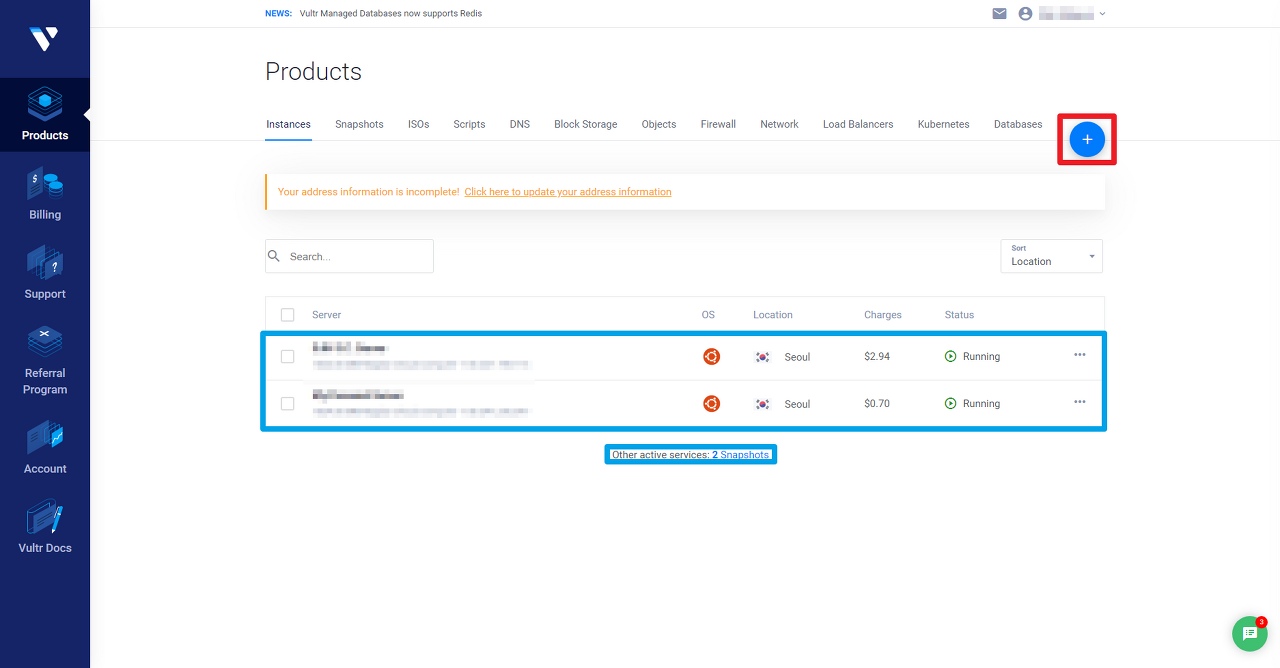Open the three-dot menu for the $0.70 server
Viewport: 1280px width, 668px height.
tap(1080, 402)
